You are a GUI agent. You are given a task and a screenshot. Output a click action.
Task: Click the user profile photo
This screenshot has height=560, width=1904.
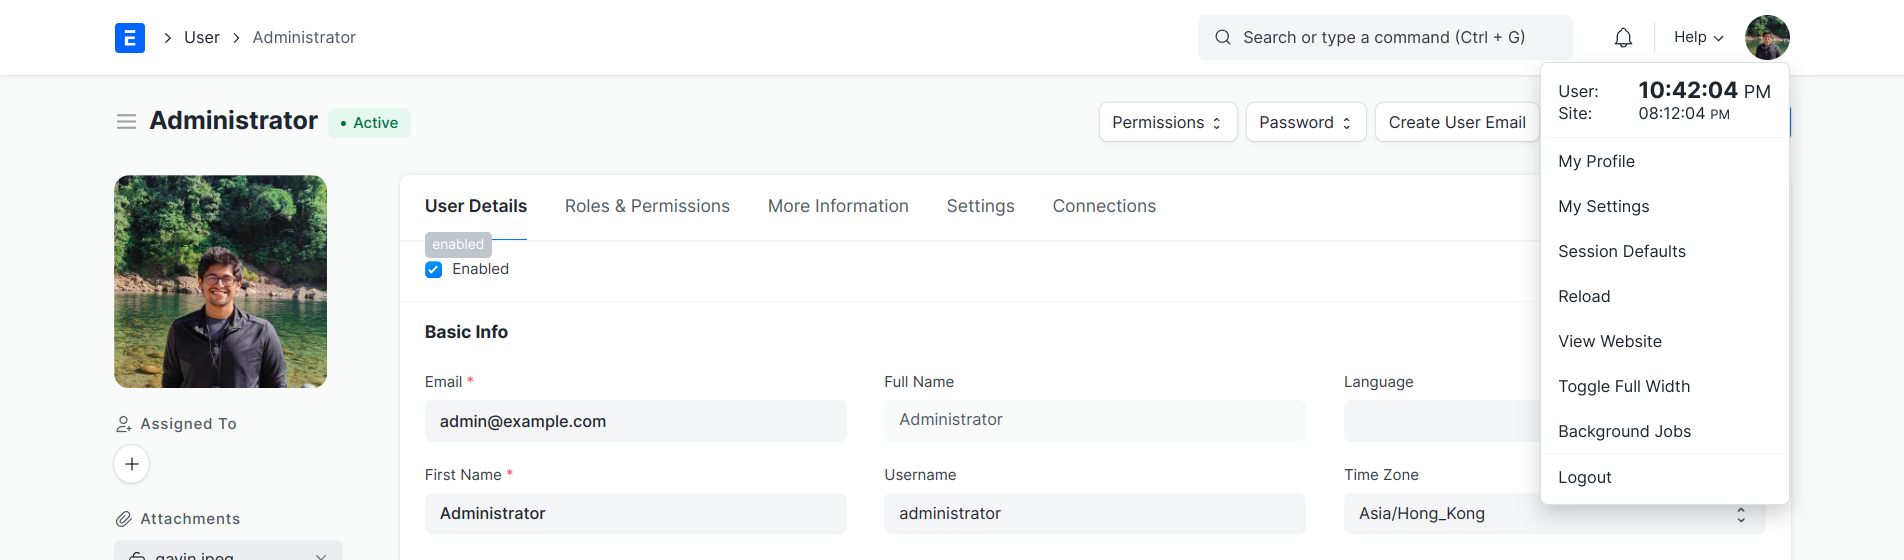click(220, 282)
